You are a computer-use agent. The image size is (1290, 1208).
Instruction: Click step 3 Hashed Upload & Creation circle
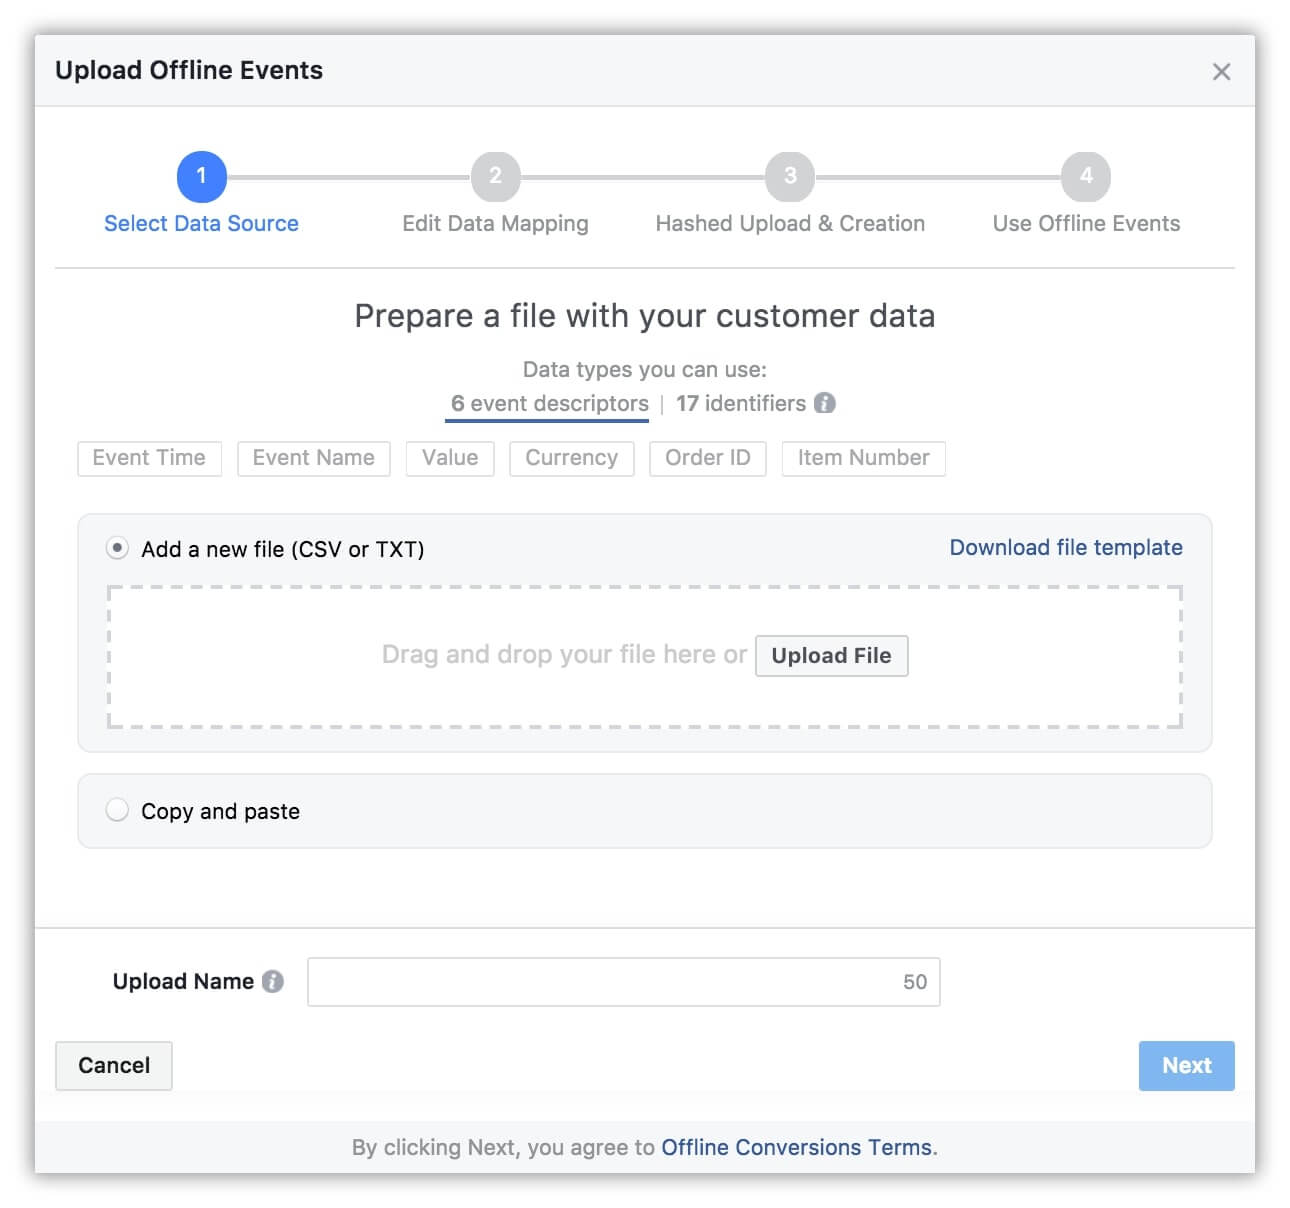[x=790, y=177]
